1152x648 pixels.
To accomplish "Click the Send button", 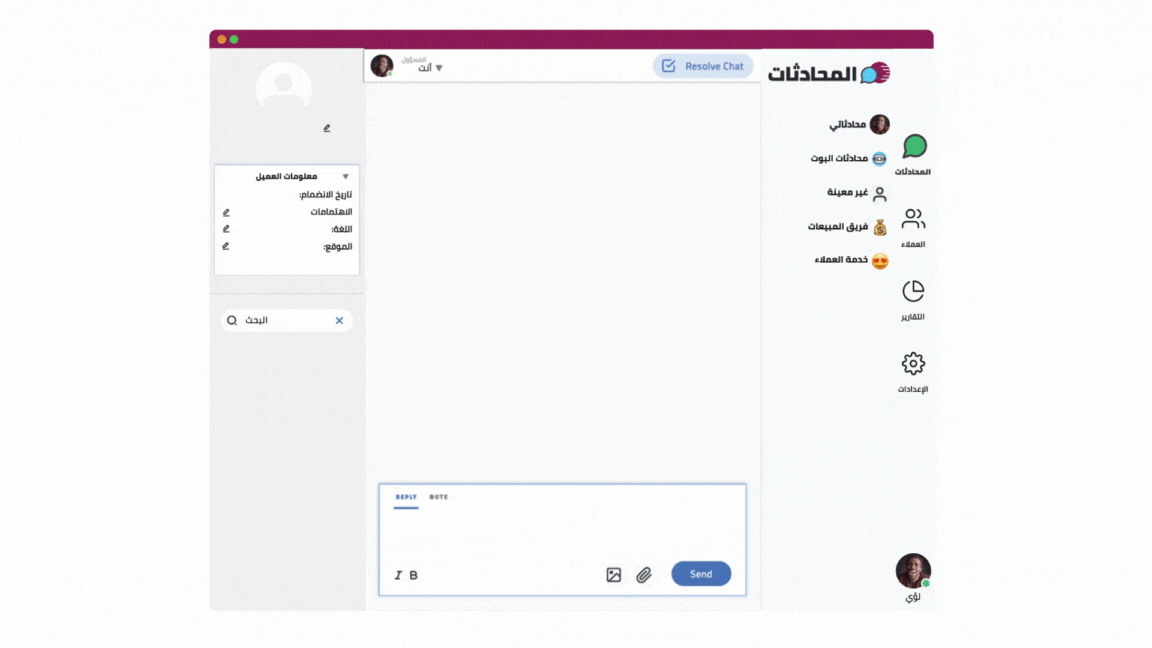I will [701, 574].
